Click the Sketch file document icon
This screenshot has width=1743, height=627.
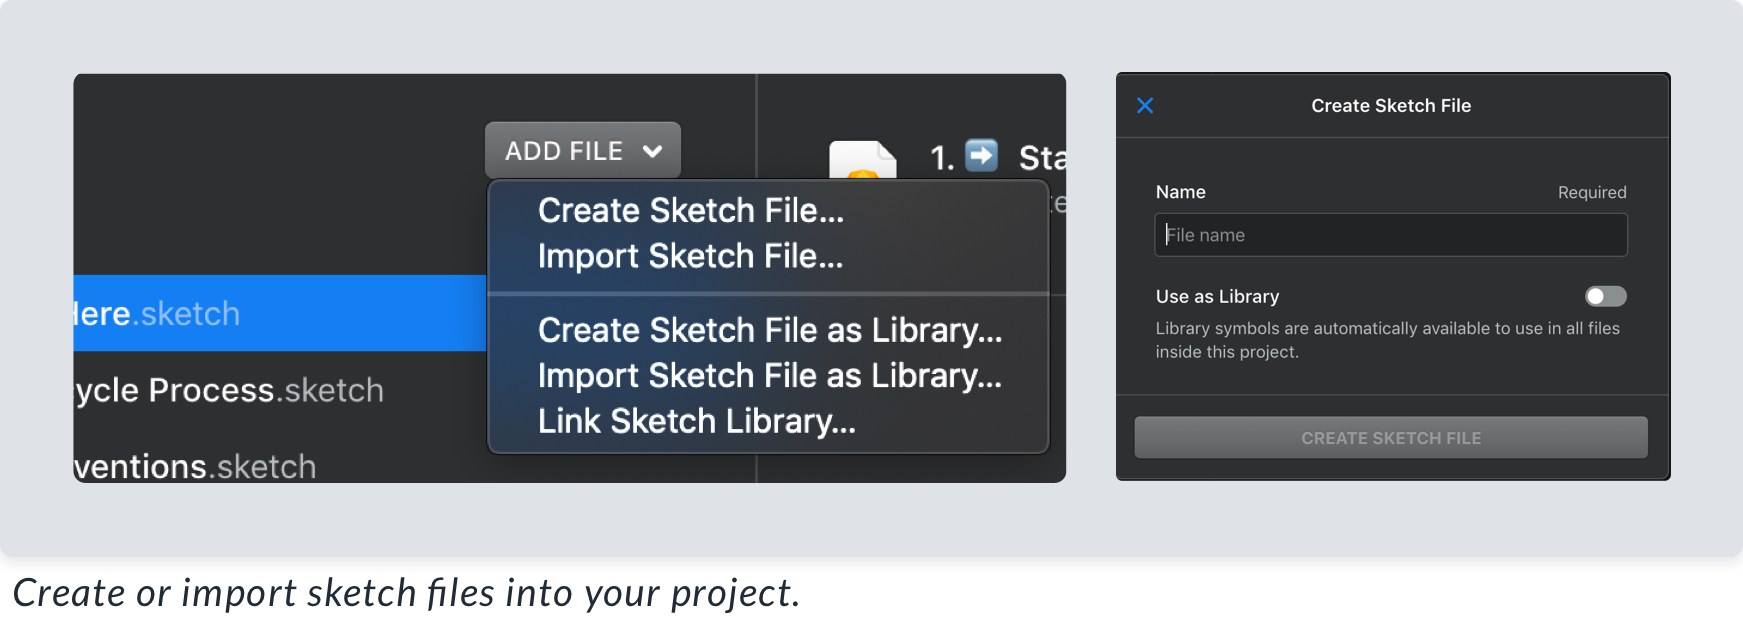pos(862,160)
